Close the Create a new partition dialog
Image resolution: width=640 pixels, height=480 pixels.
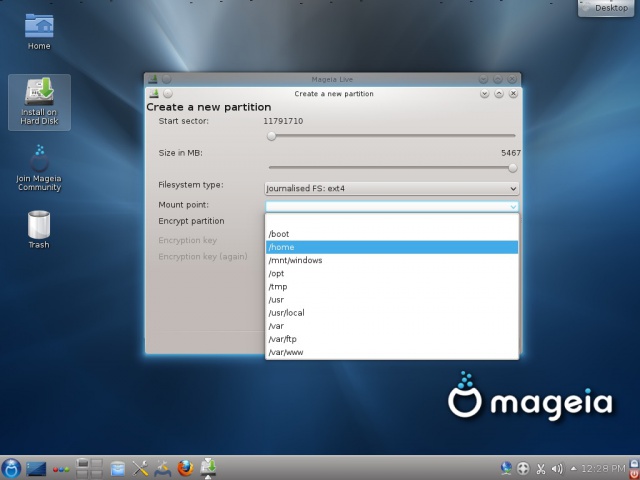pyautogui.click(x=513, y=93)
